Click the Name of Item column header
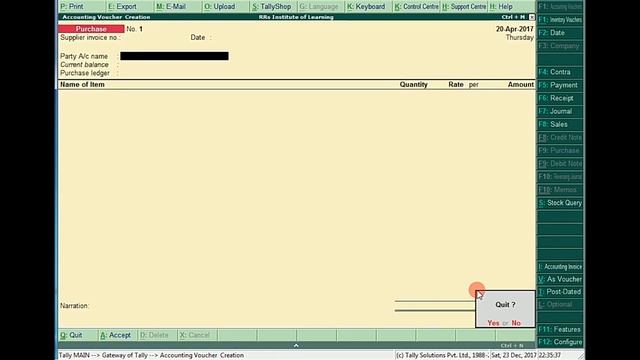The height and width of the screenshot is (360, 640). click(x=82, y=84)
